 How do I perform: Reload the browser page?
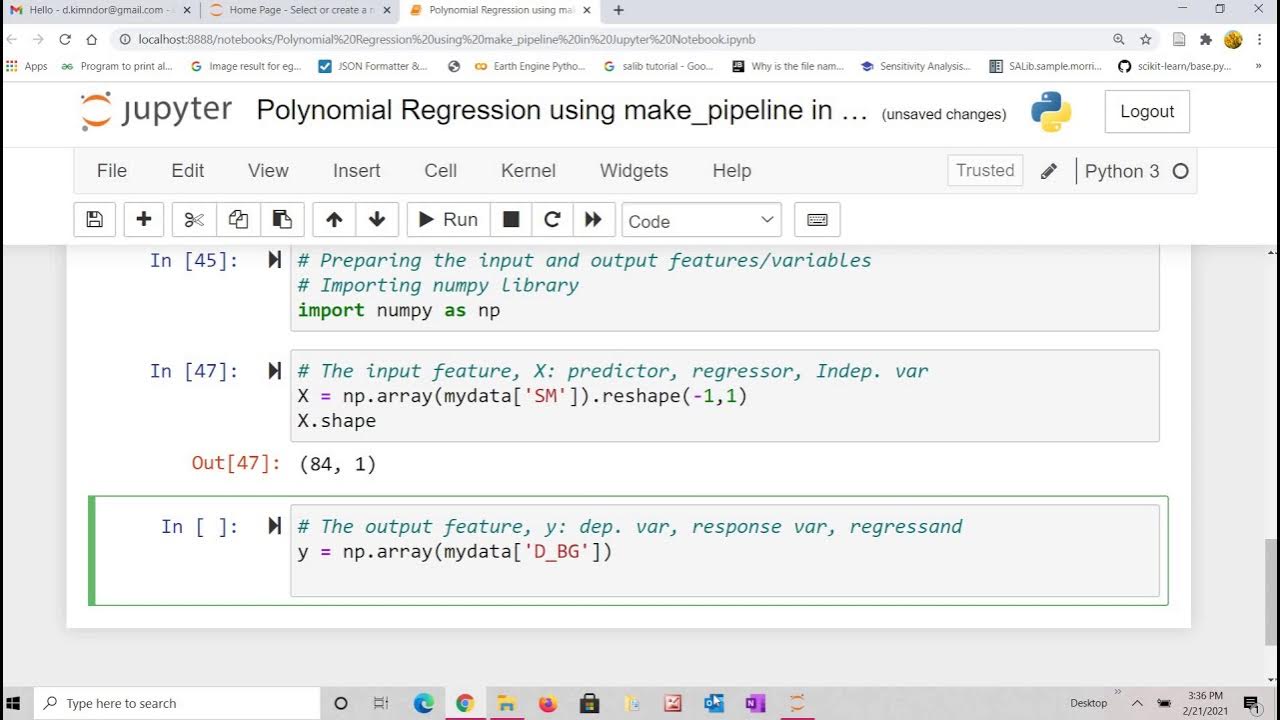[x=65, y=39]
